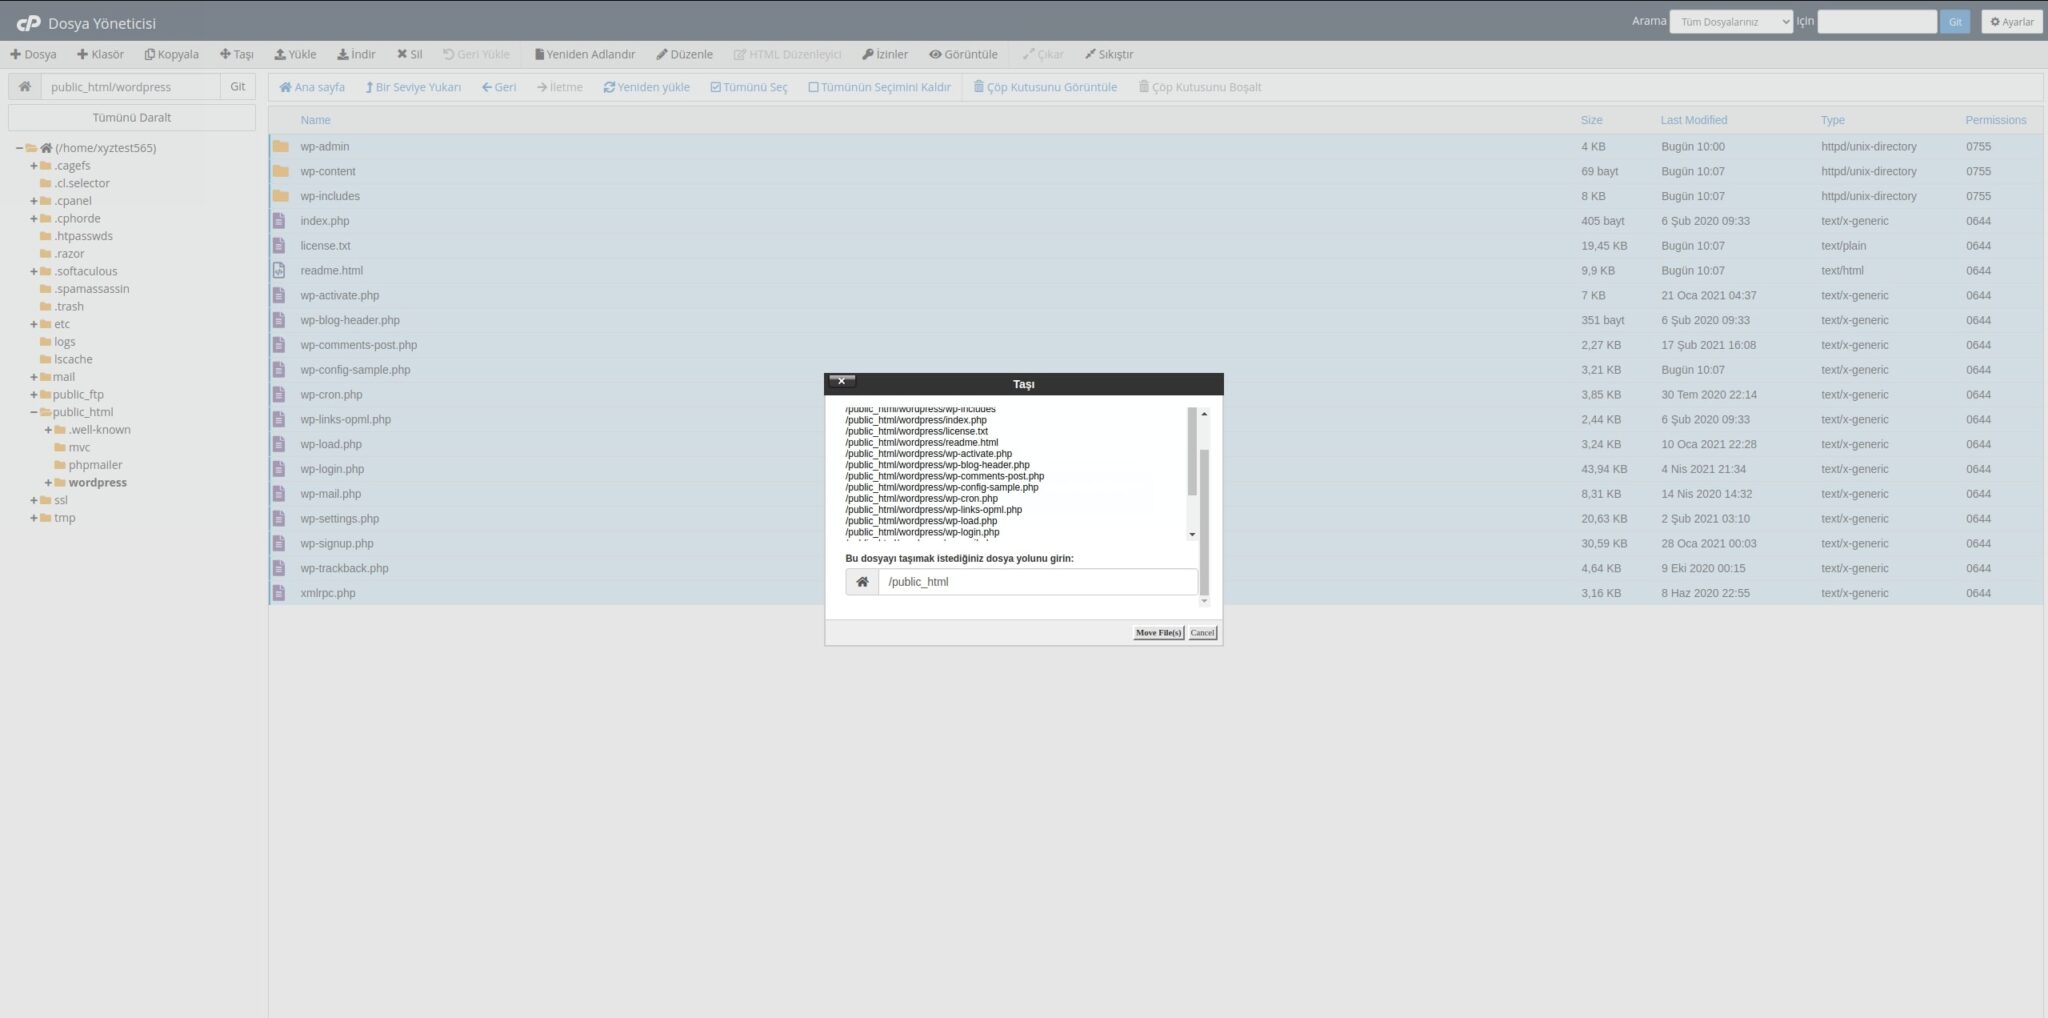Viewport: 2048px width, 1018px height.
Task: Click the public_html/wordpress path field
Action: 130,87
